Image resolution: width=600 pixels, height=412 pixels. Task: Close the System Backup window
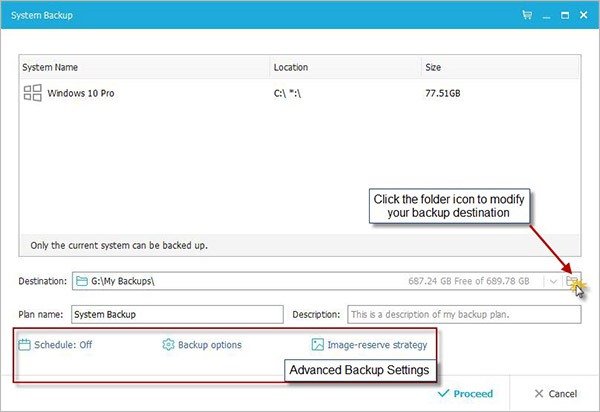pyautogui.click(x=584, y=15)
